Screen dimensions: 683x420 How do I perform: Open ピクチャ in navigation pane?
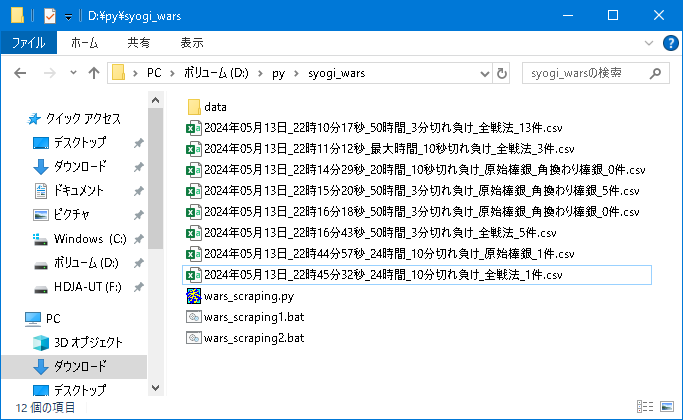[x=71, y=214]
